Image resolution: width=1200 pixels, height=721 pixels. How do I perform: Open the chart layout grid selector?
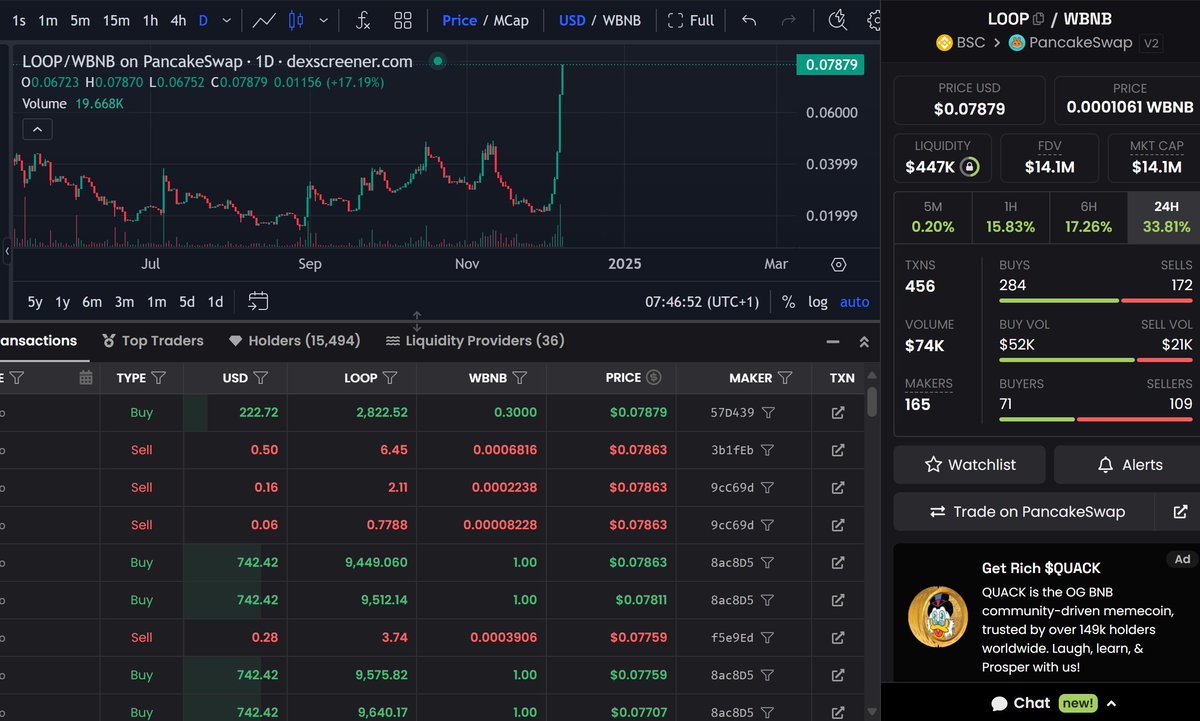pos(403,20)
